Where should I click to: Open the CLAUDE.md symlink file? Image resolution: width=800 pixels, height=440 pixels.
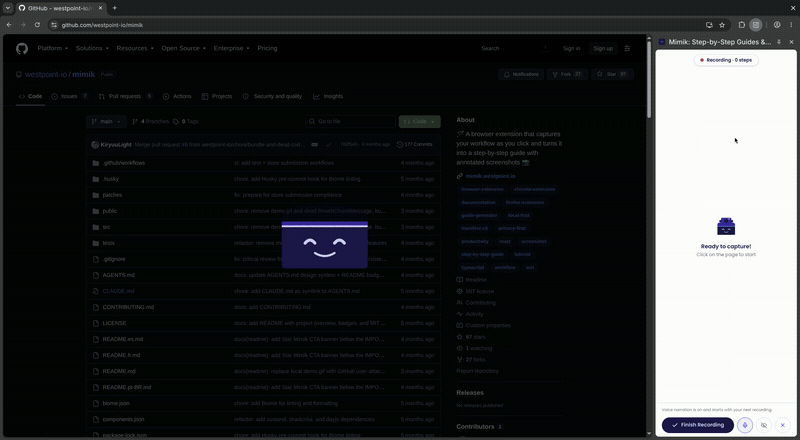(118, 291)
